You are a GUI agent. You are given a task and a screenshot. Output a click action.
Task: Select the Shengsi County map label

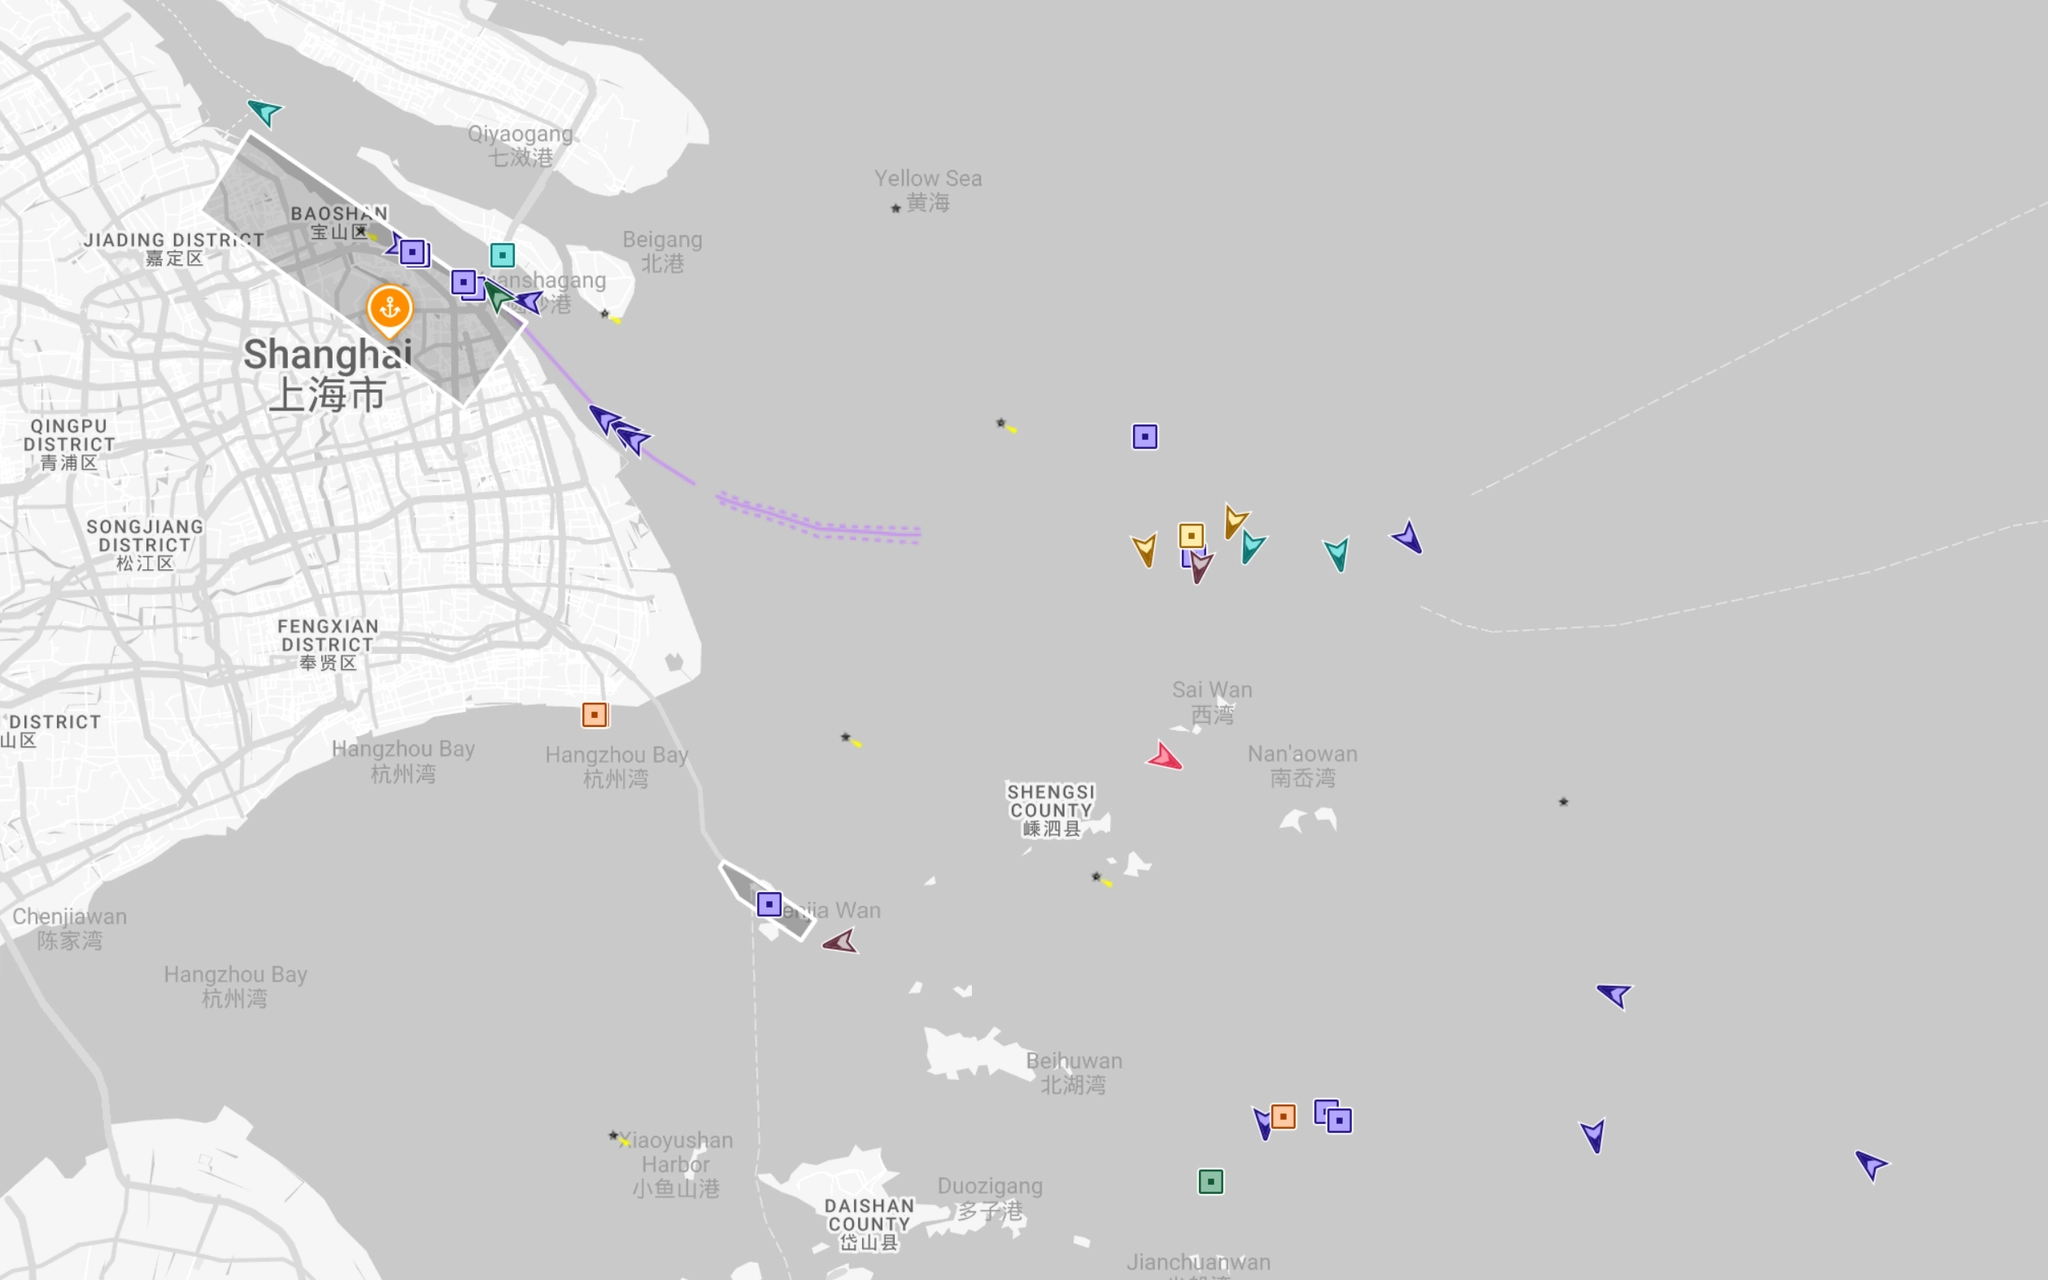pyautogui.click(x=1050, y=810)
